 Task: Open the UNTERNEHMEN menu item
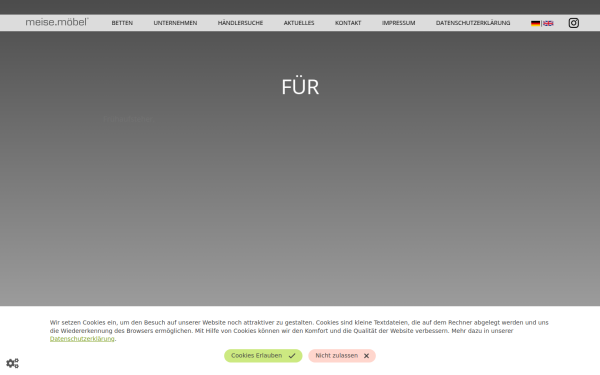pyautogui.click(x=175, y=23)
